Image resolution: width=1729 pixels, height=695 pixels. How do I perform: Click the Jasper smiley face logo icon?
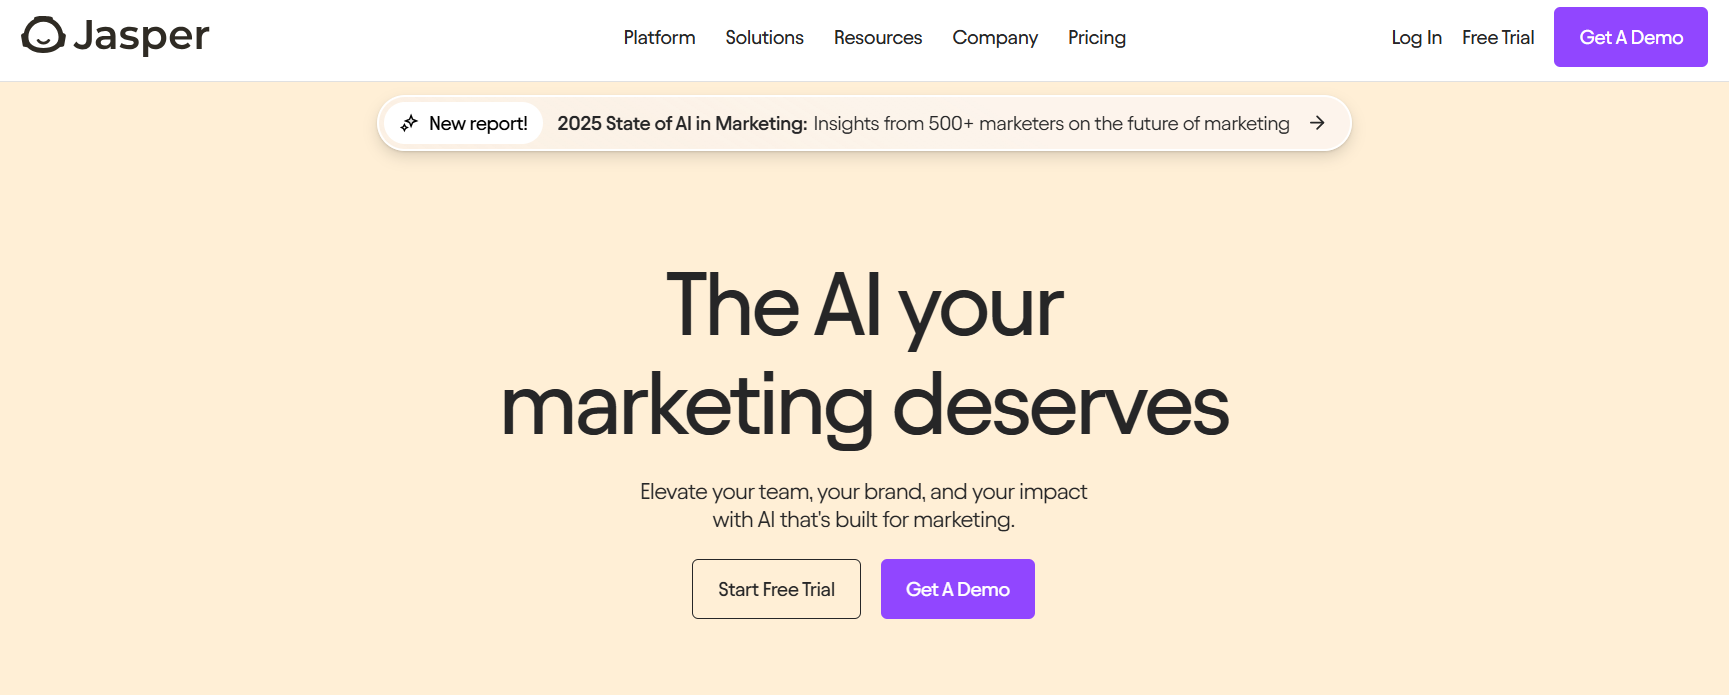pyautogui.click(x=43, y=35)
